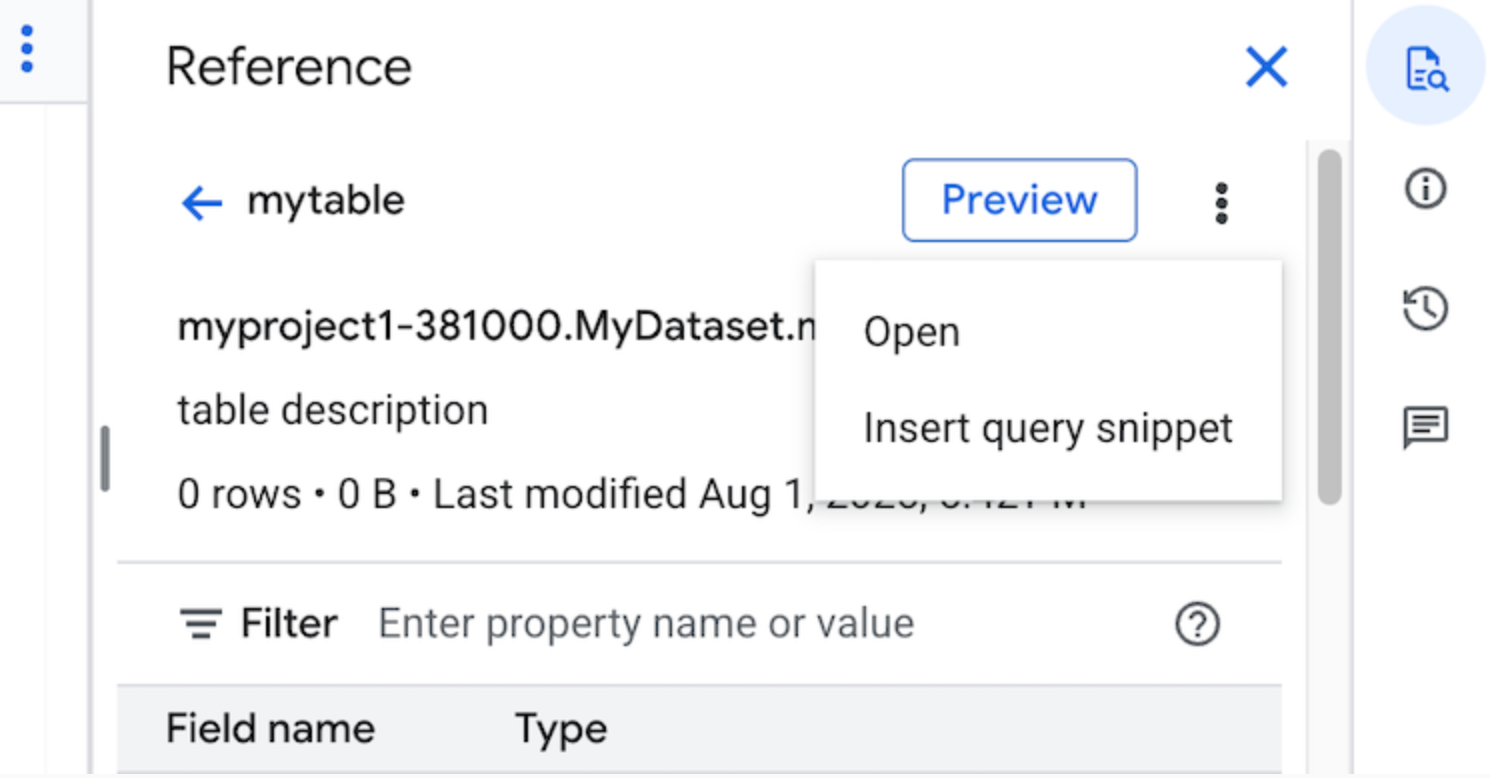Viewport: 1490px width, 778px height.
Task: Open the help icon beside the filter field
Action: click(1197, 623)
